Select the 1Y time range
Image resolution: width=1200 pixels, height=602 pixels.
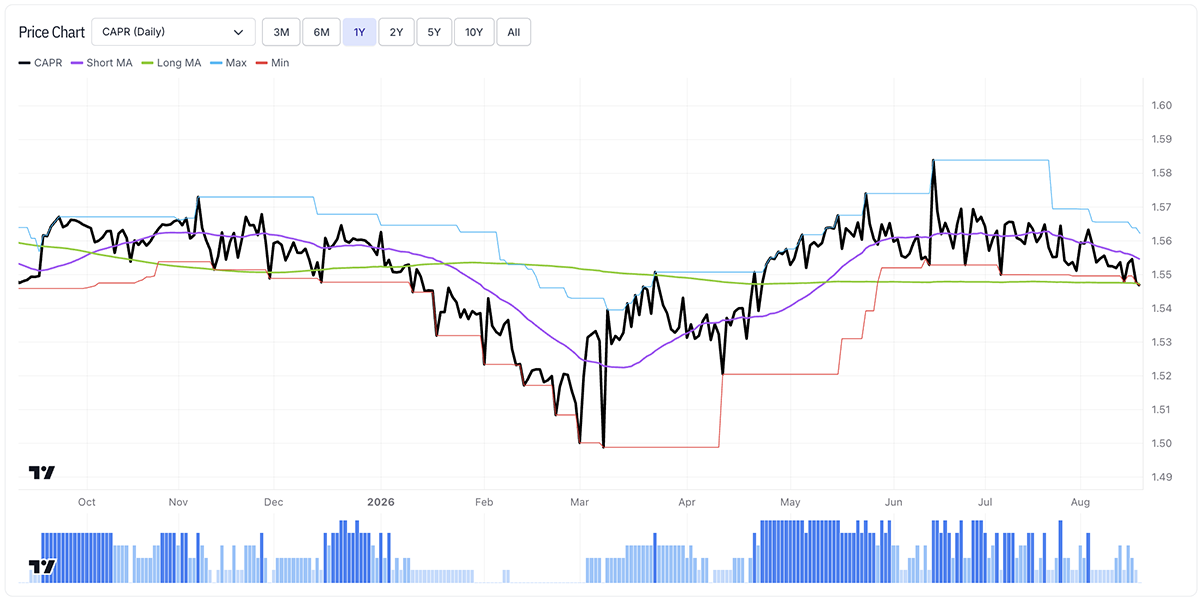click(x=359, y=32)
